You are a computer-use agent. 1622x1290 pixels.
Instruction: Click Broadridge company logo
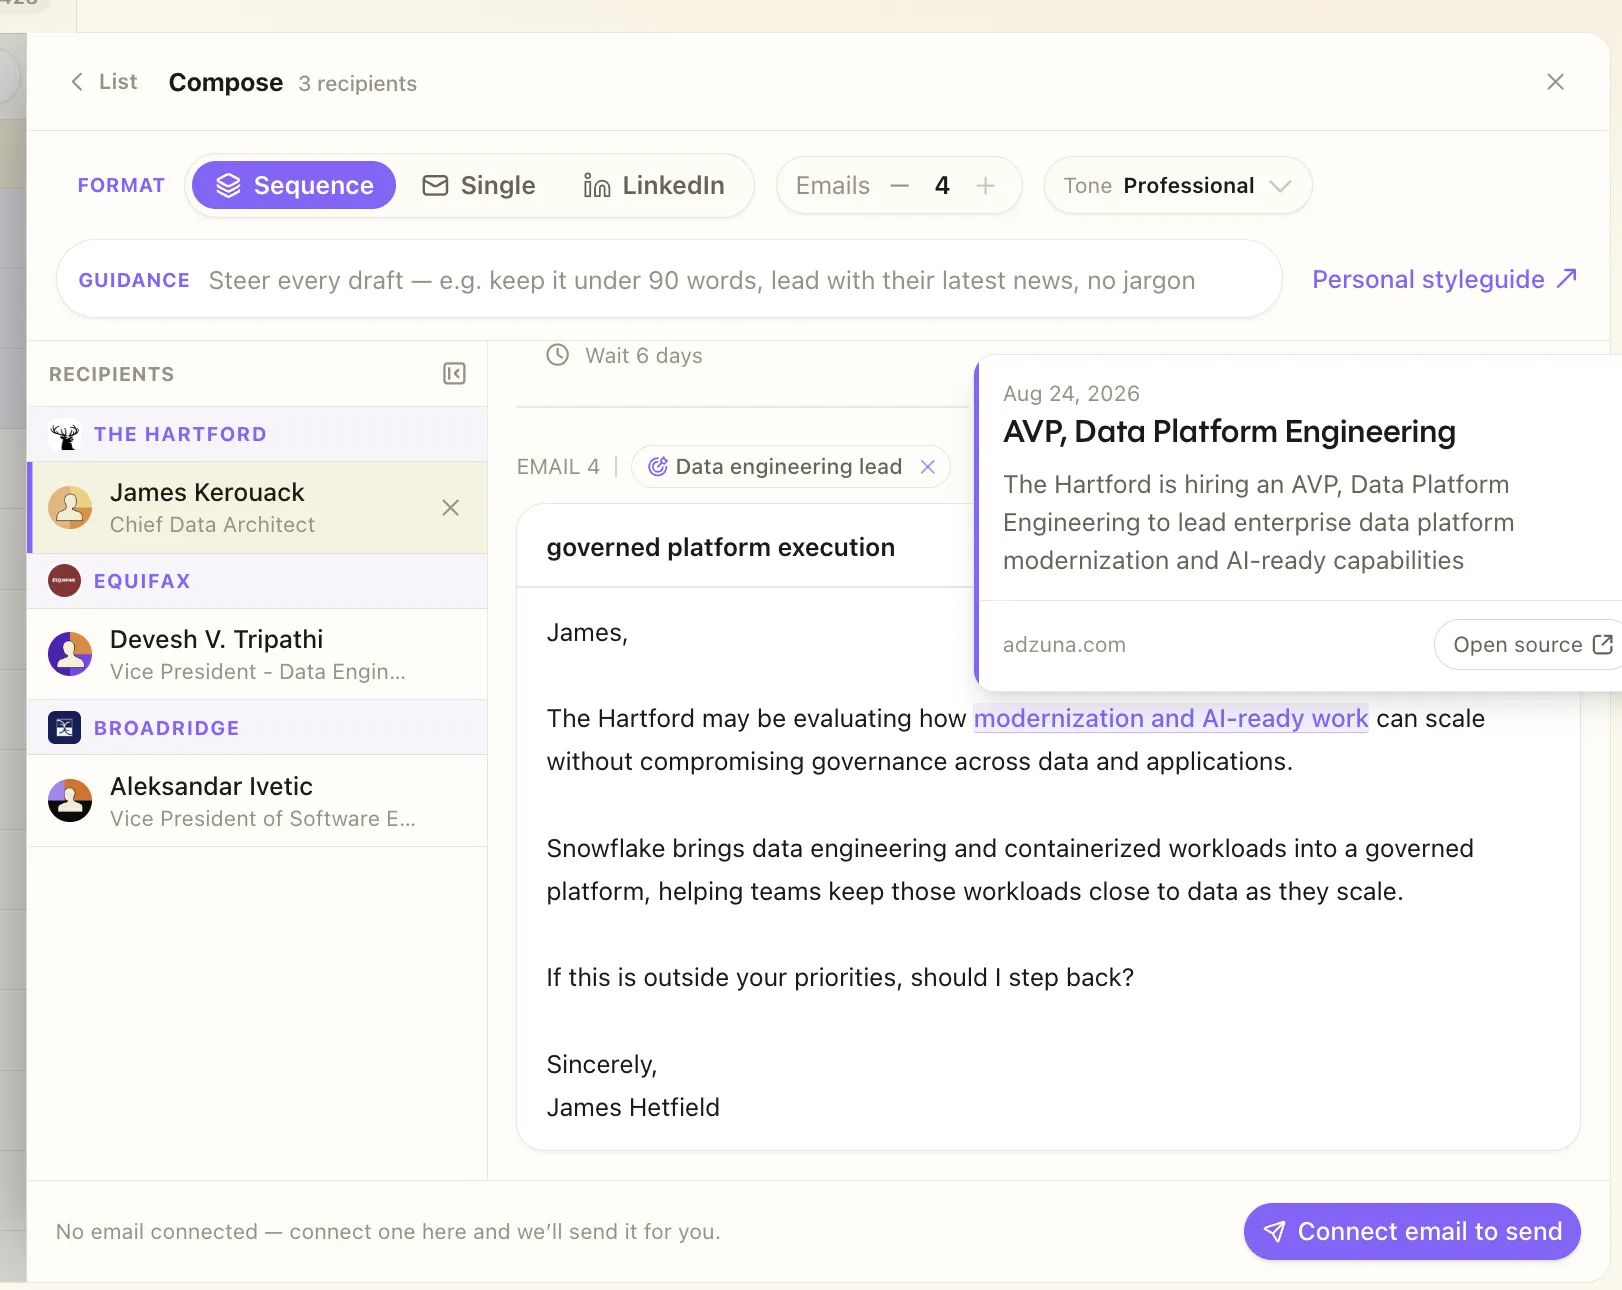(x=65, y=728)
